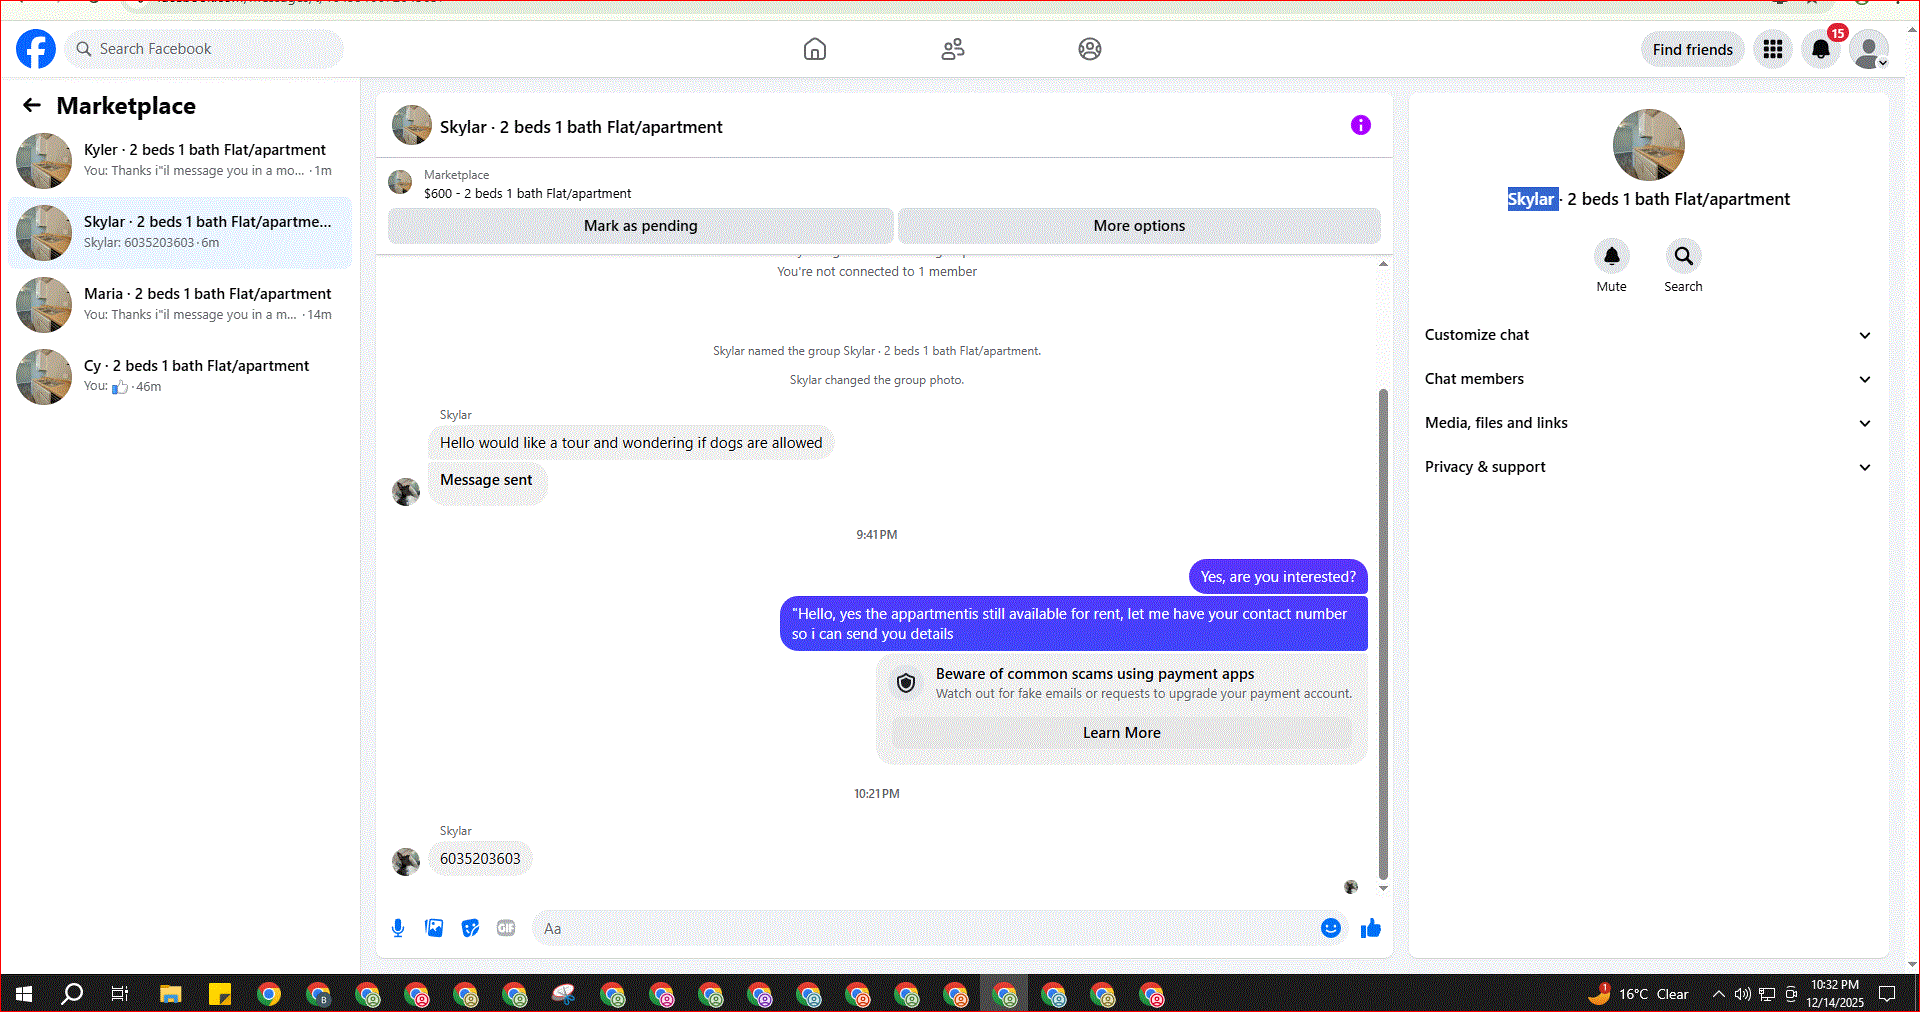Send a voice clip with microphone icon
The image size is (1920, 1012).
[x=398, y=928]
